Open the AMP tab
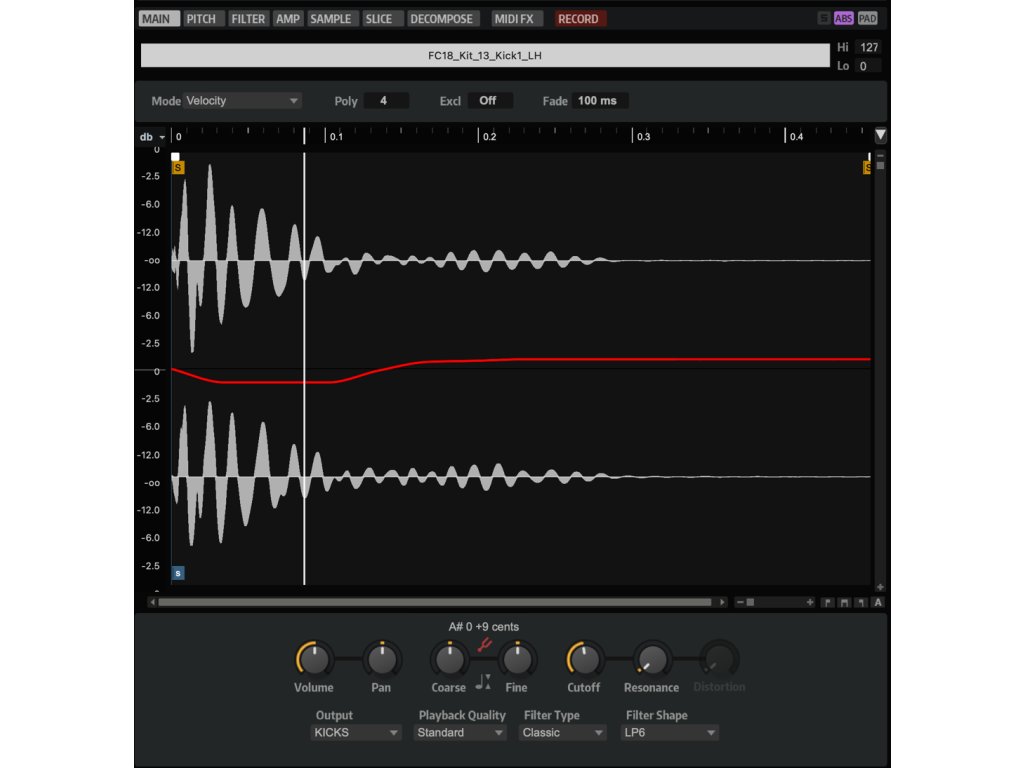The height and width of the screenshot is (768, 1024). pyautogui.click(x=287, y=19)
